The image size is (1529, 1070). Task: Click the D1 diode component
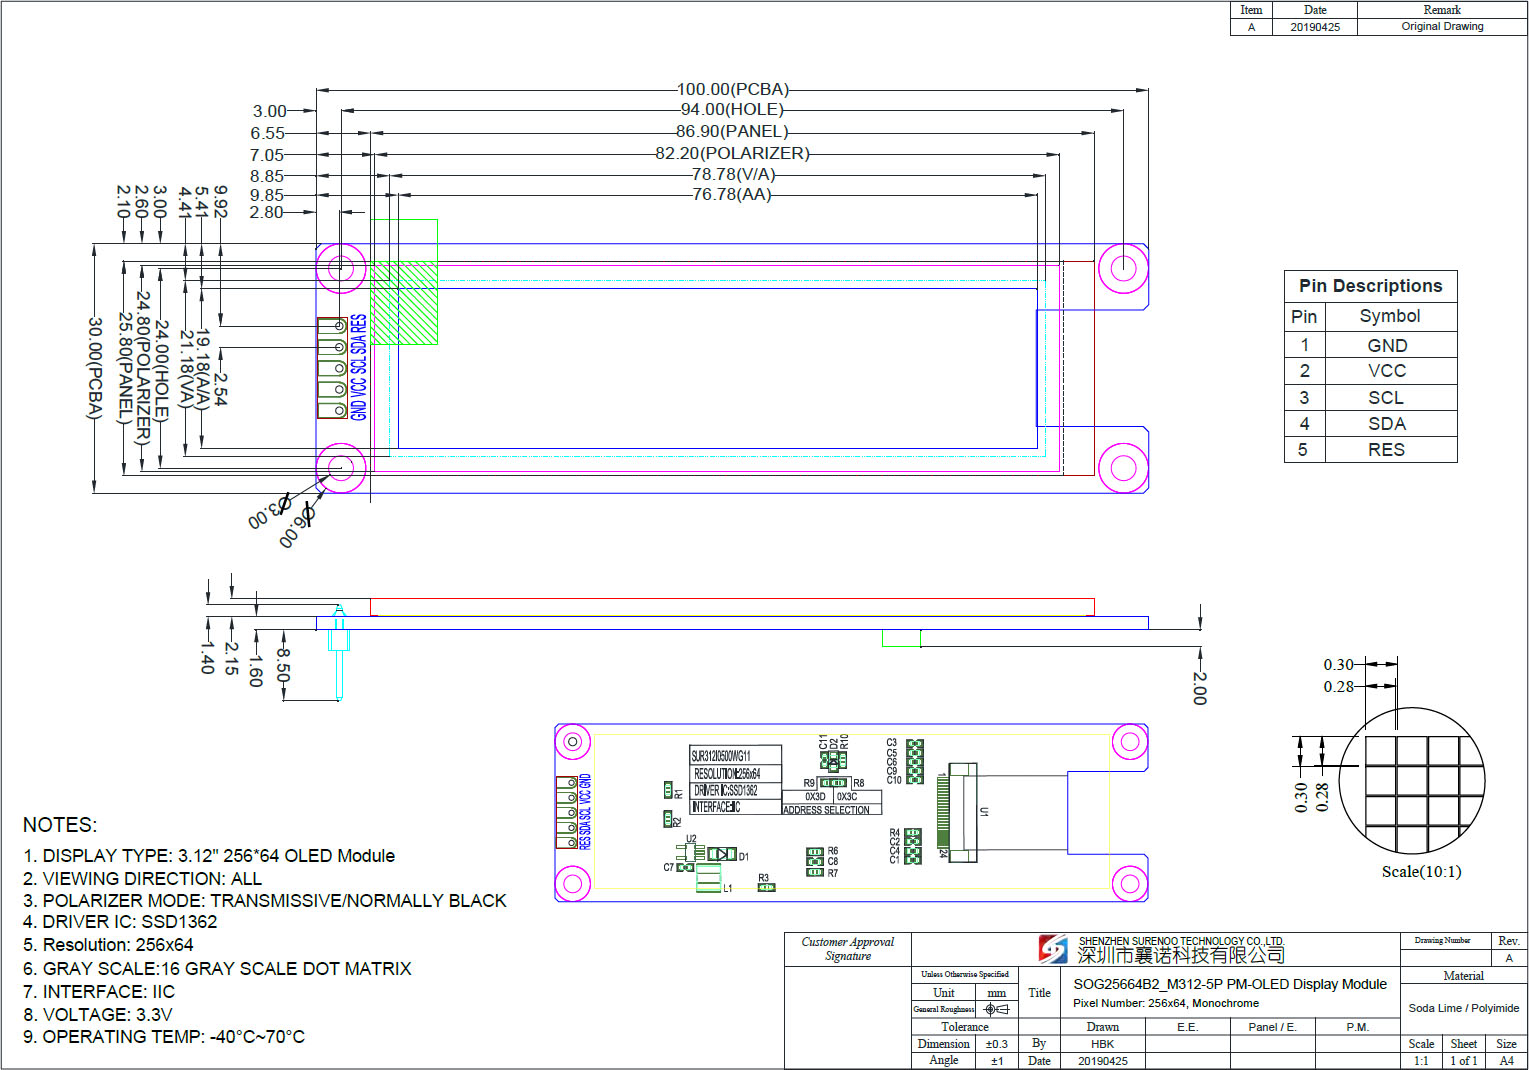tap(722, 855)
